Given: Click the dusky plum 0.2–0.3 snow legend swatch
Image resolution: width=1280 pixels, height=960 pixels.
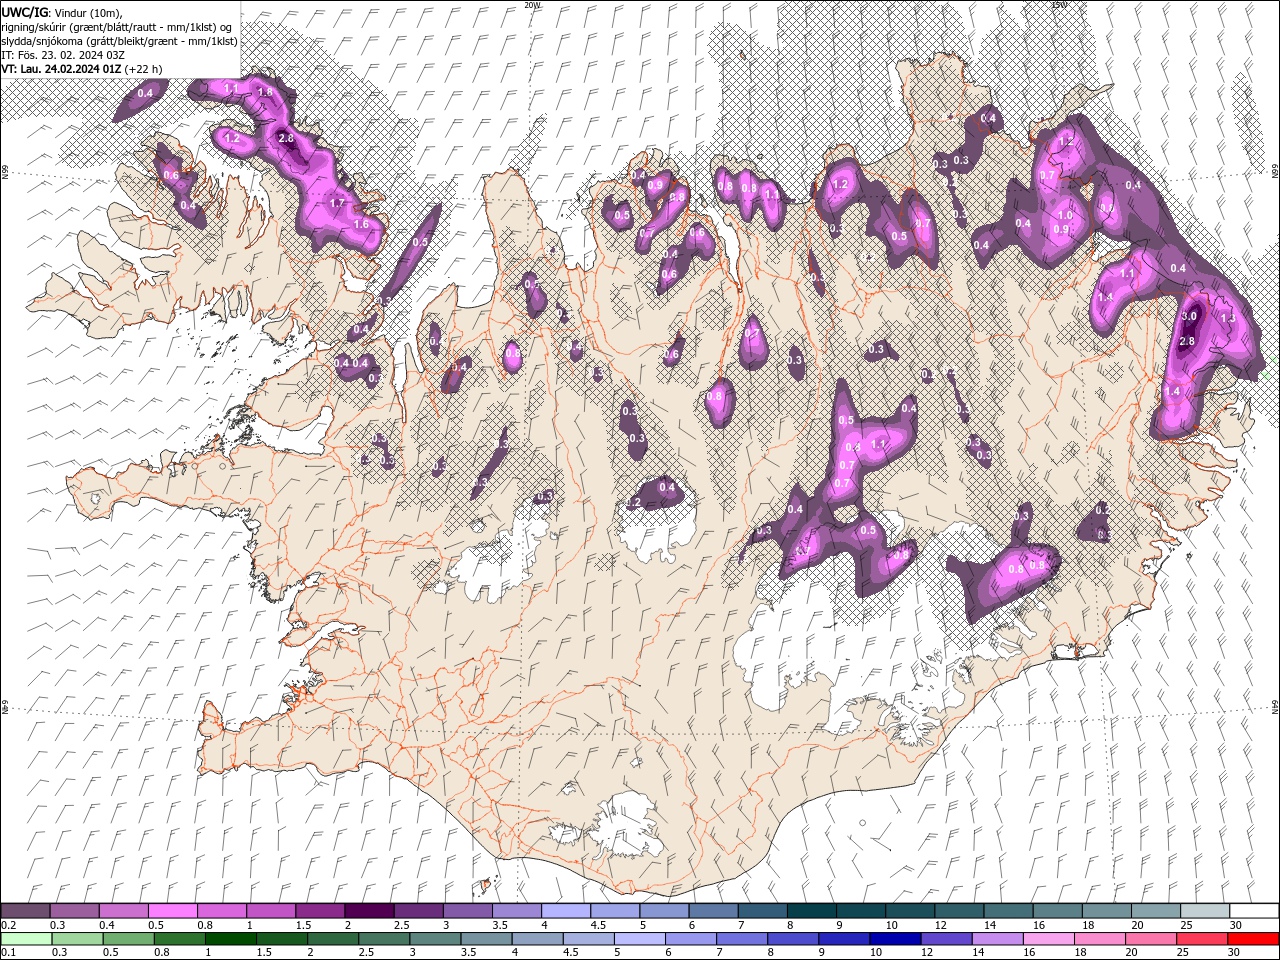Looking at the screenshot, I should pos(25,911).
